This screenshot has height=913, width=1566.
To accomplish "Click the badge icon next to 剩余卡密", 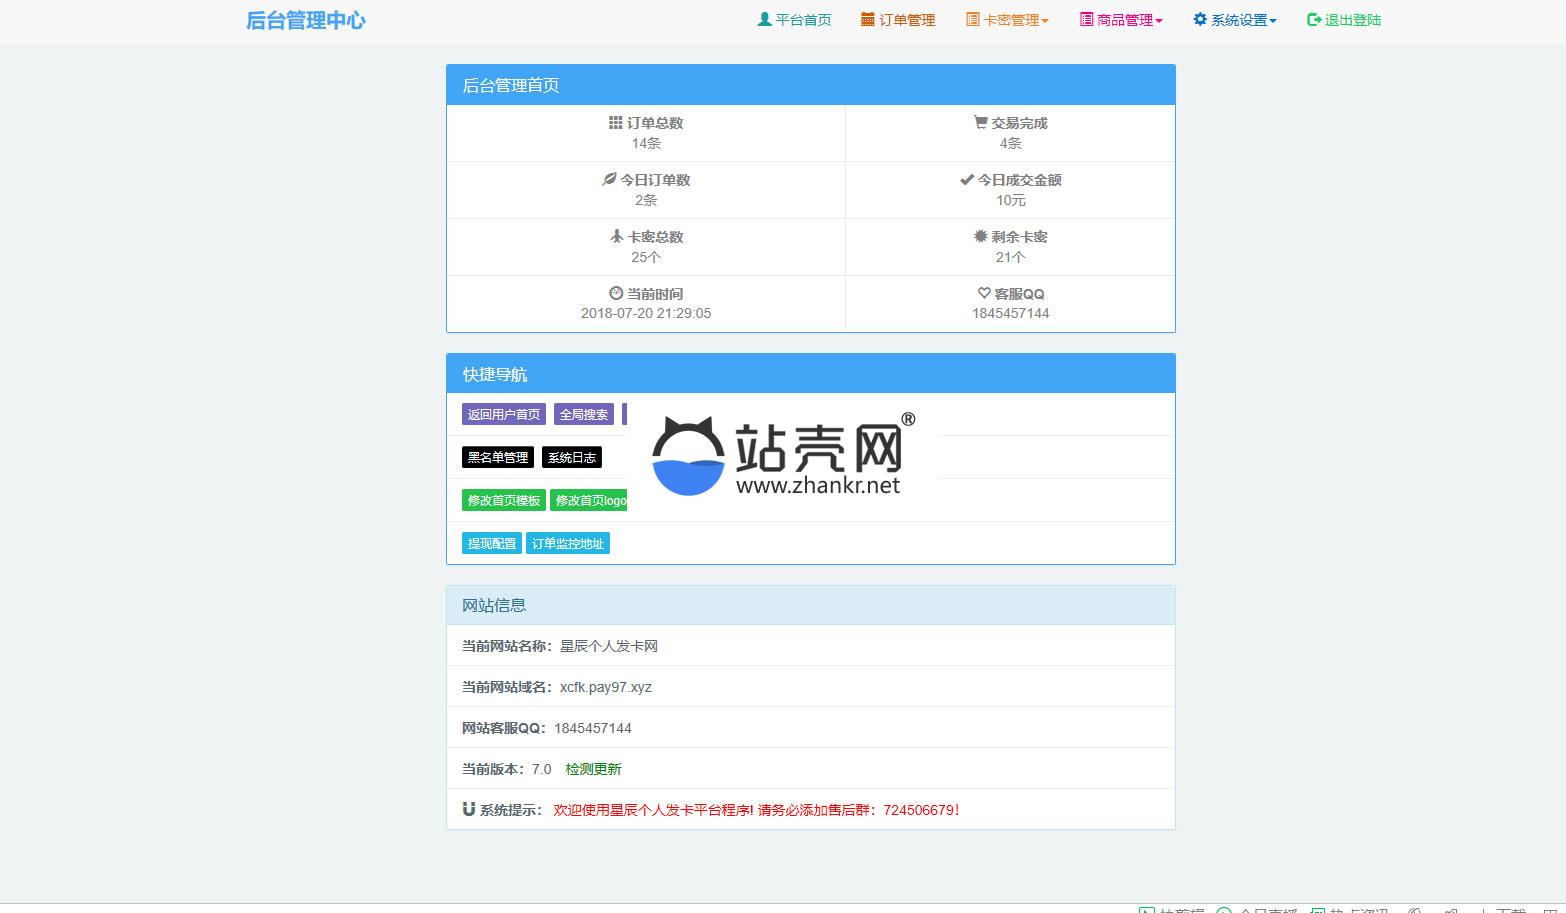I will [980, 237].
